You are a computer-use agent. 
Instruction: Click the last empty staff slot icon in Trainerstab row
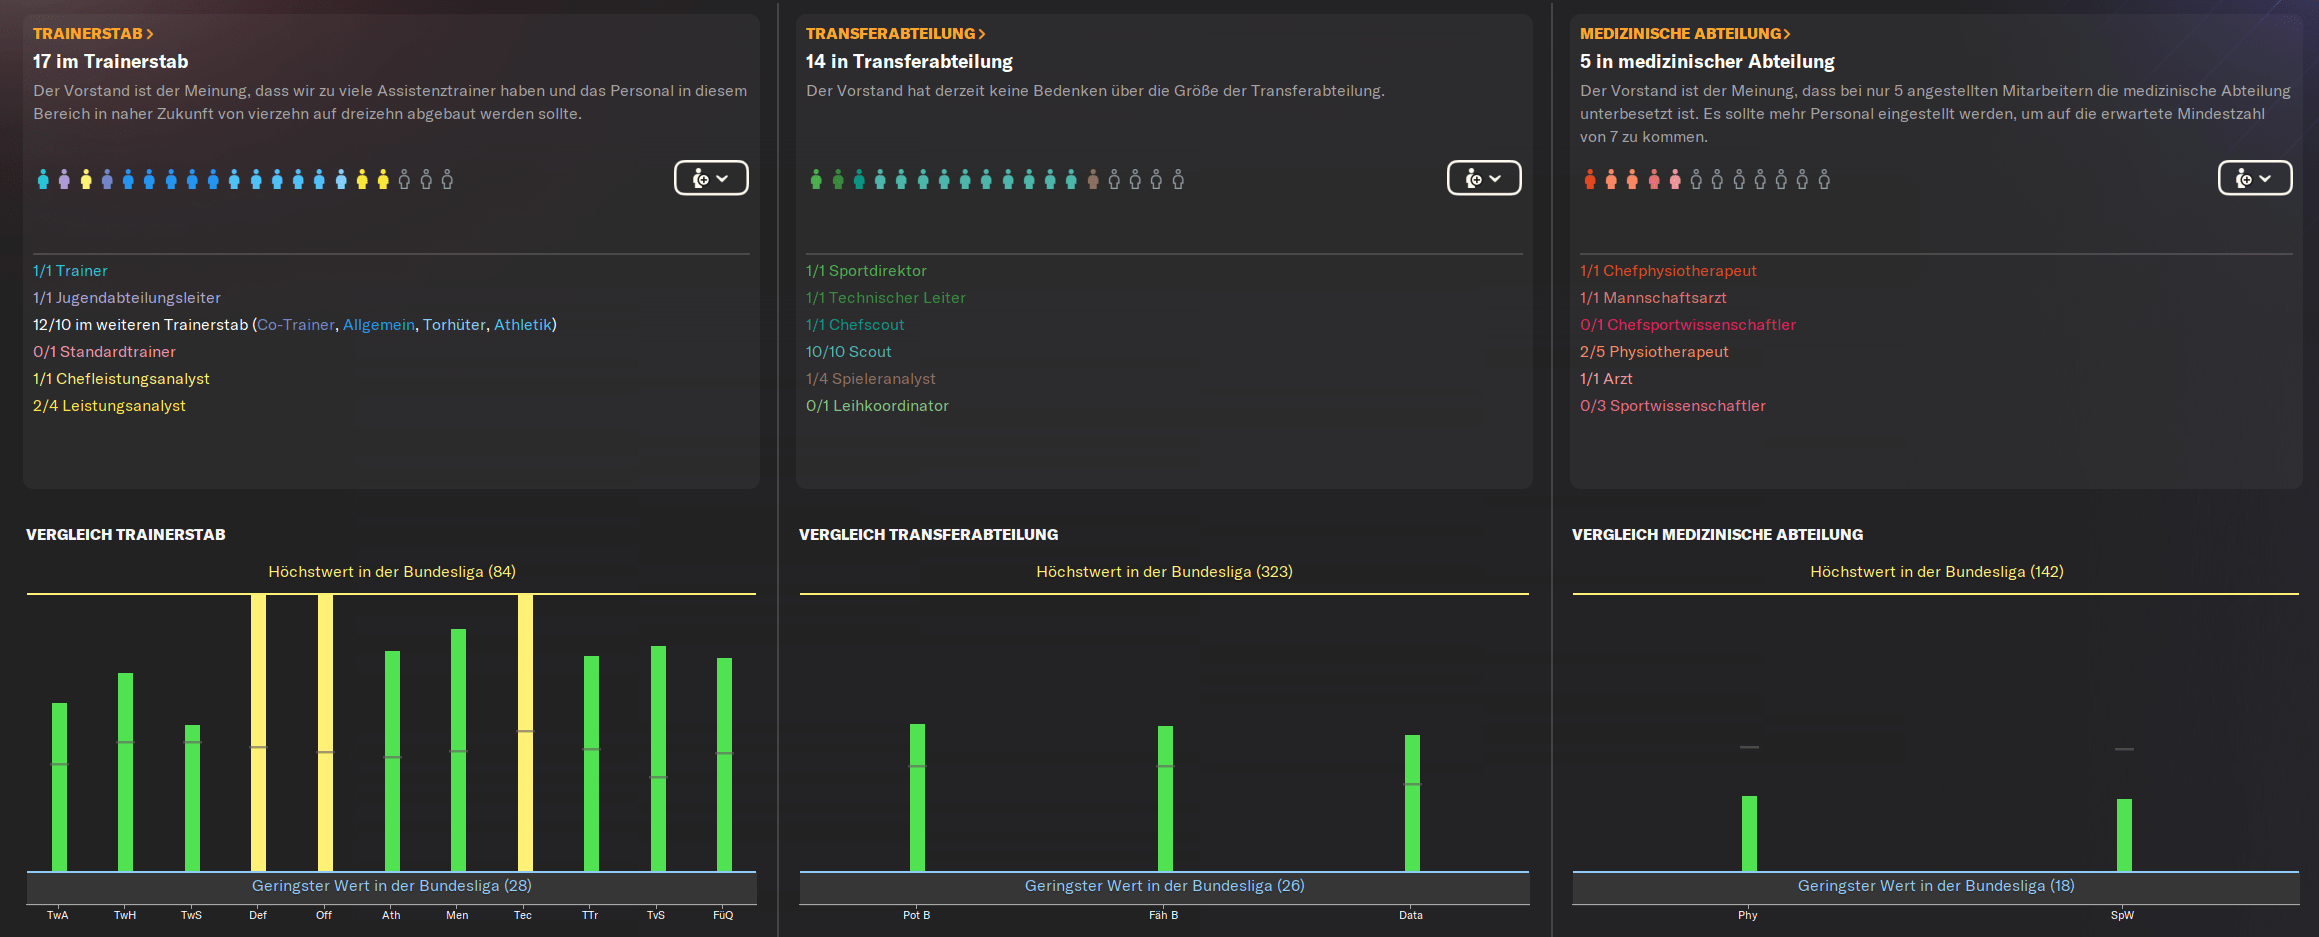447,180
